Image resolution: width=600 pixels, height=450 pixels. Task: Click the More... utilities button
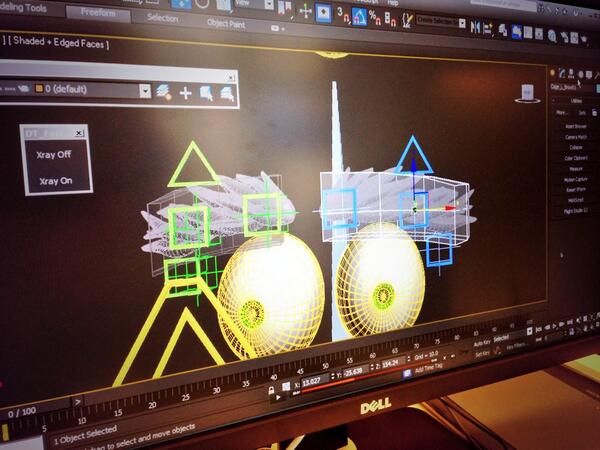[561, 112]
